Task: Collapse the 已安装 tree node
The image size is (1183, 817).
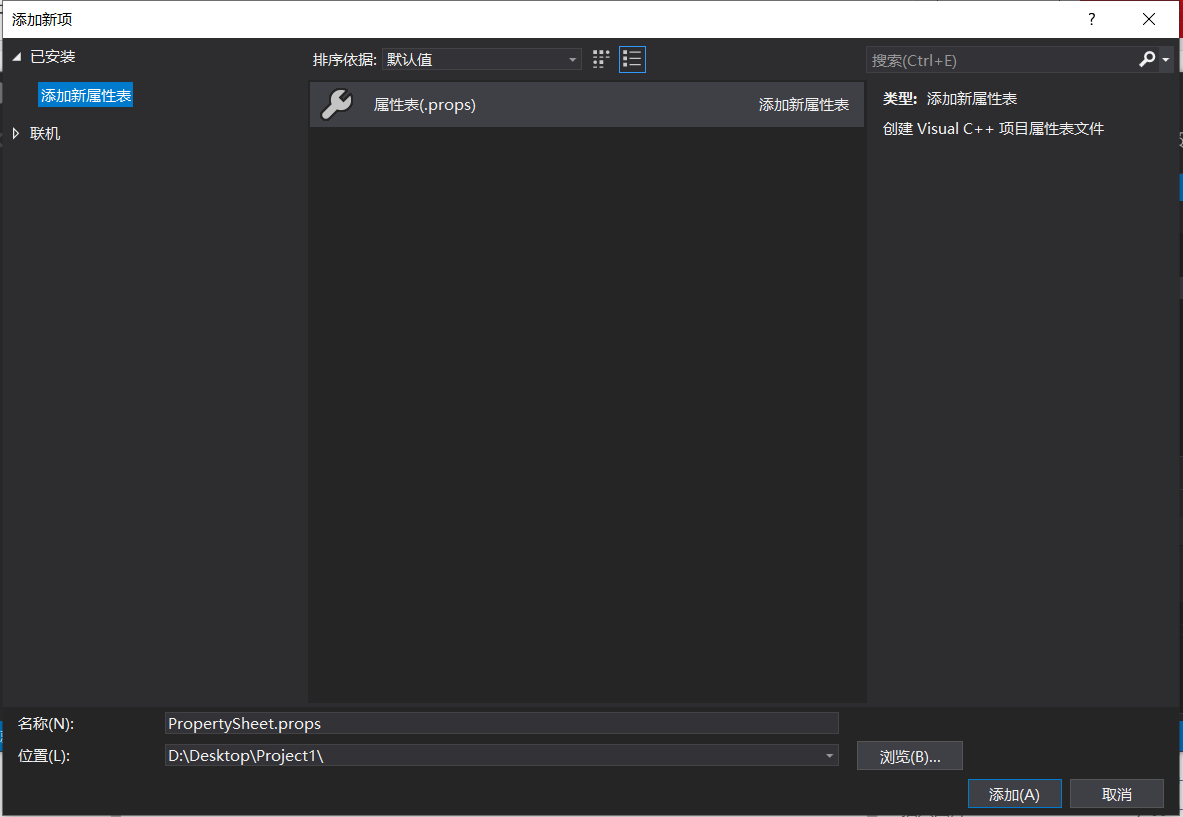Action: [x=16, y=57]
